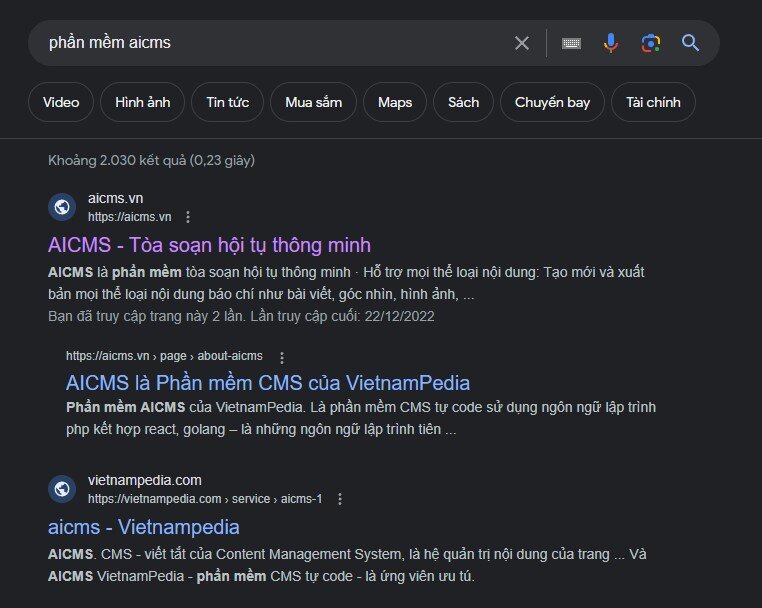Open the 'aicms - Vietnampedia' result
Screen dimensions: 762x608
point(144,527)
